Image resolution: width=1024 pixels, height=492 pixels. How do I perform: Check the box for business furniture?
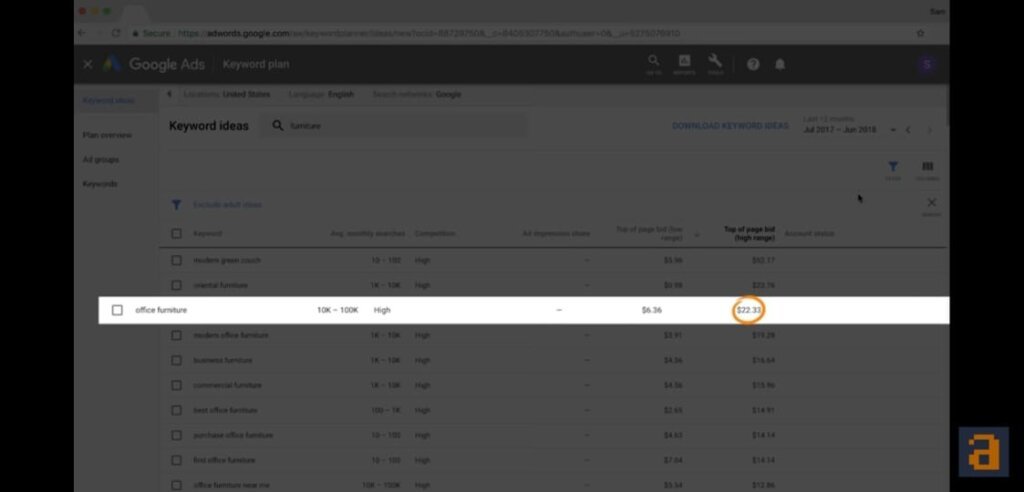click(x=176, y=360)
